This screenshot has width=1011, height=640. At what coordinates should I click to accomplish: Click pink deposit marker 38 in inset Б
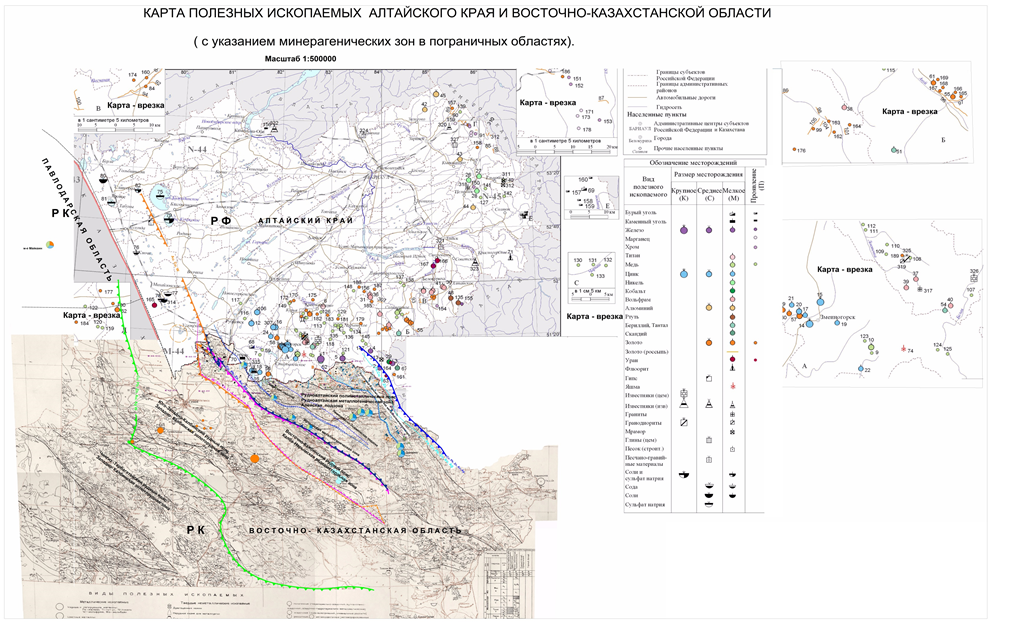pyautogui.click(x=843, y=107)
